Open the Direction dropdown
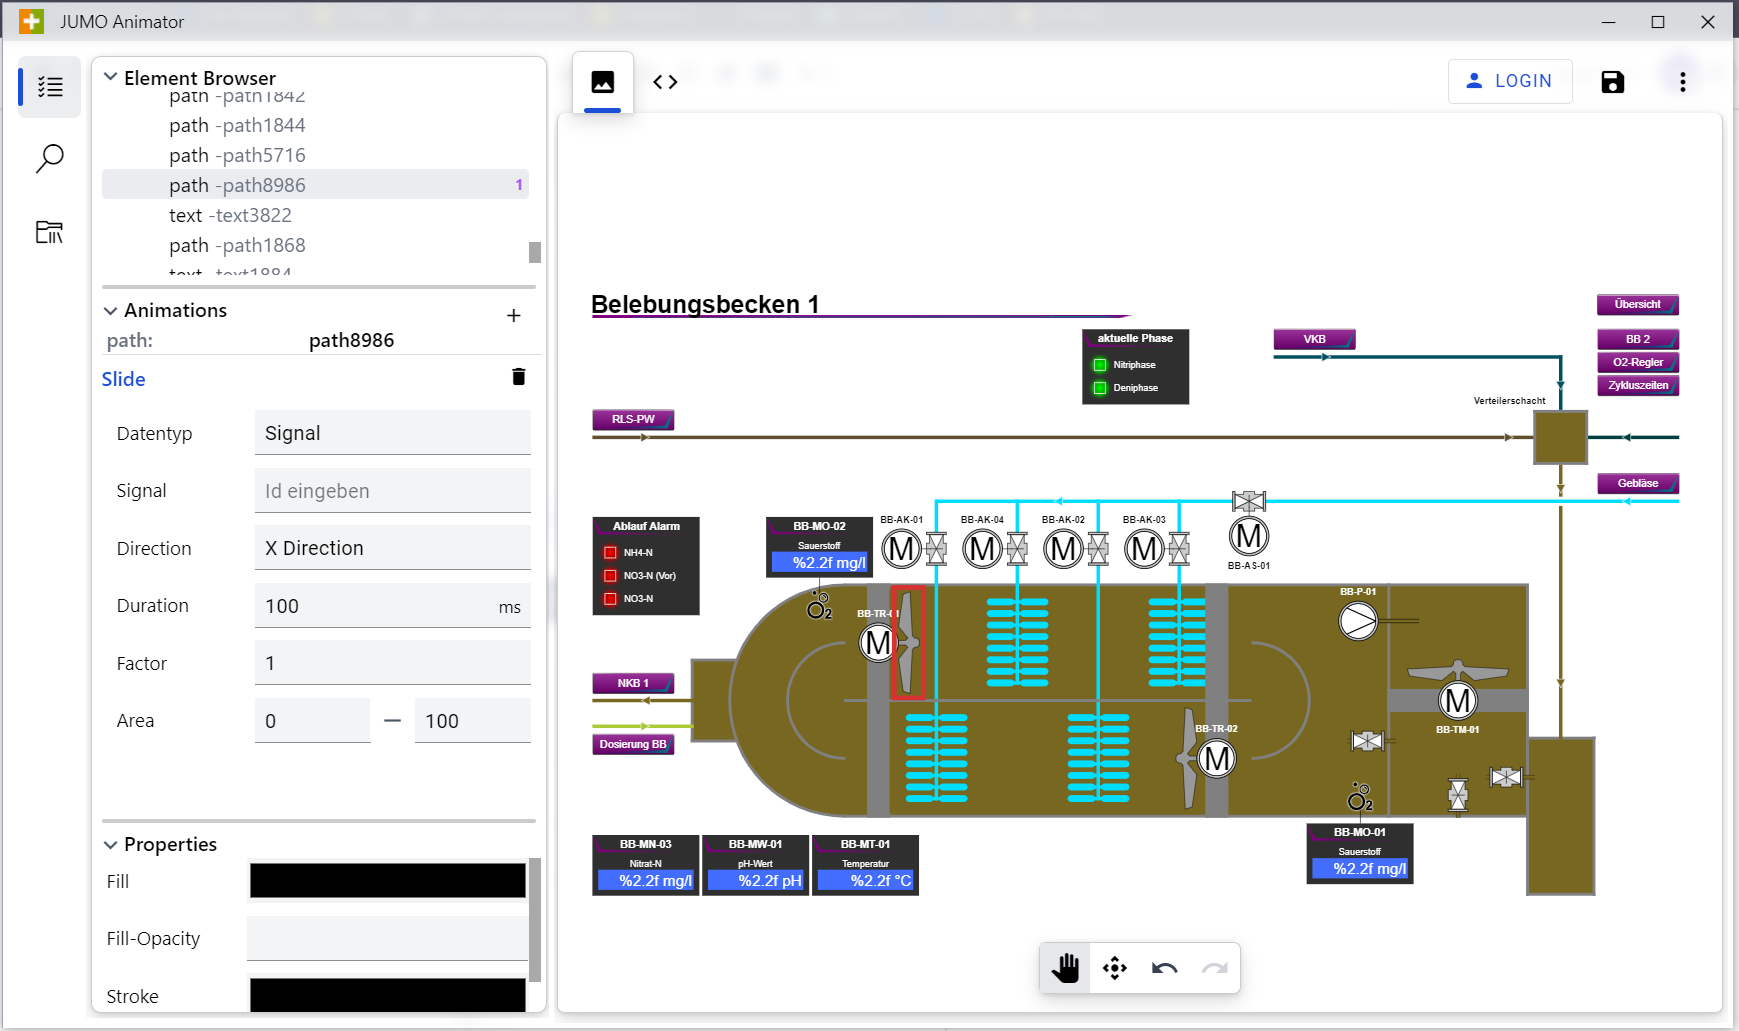The width and height of the screenshot is (1739, 1031). [x=392, y=548]
